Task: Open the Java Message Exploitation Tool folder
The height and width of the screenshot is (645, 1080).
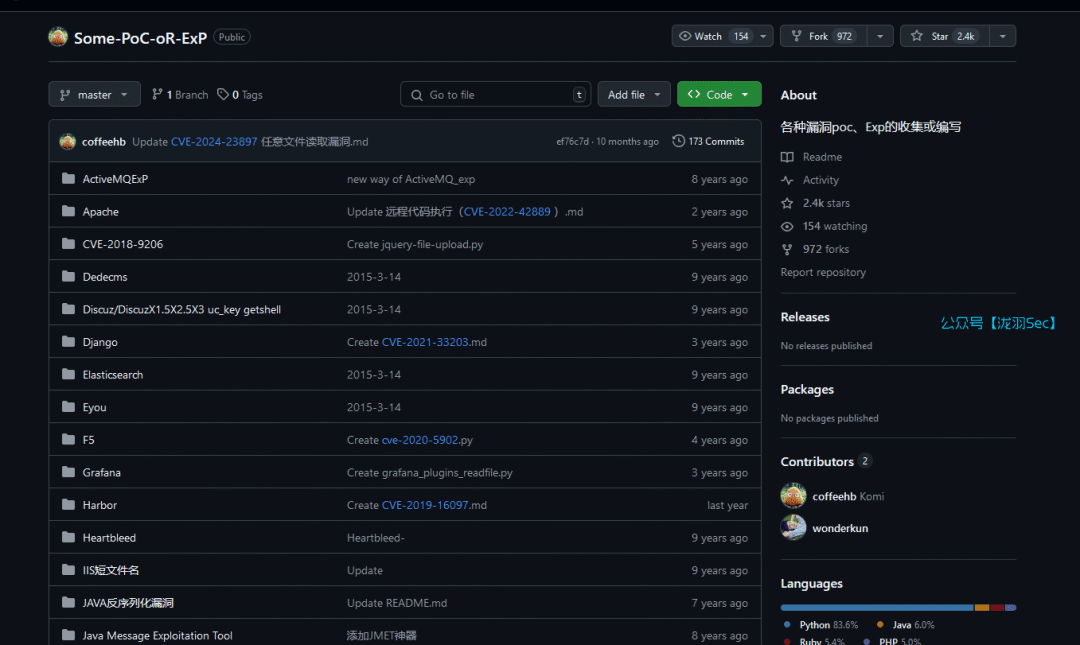Action: point(157,635)
